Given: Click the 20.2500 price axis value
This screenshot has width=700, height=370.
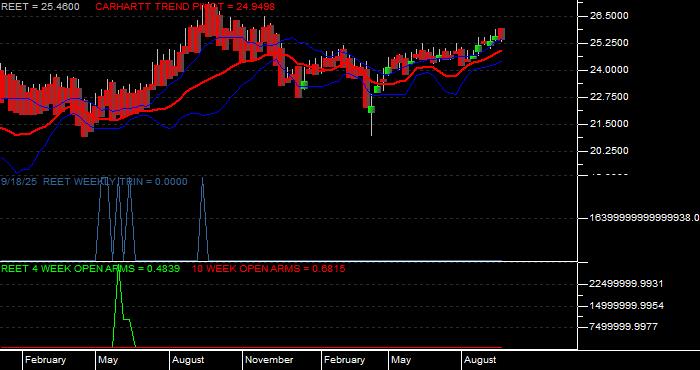Looking at the screenshot, I should pos(609,151).
